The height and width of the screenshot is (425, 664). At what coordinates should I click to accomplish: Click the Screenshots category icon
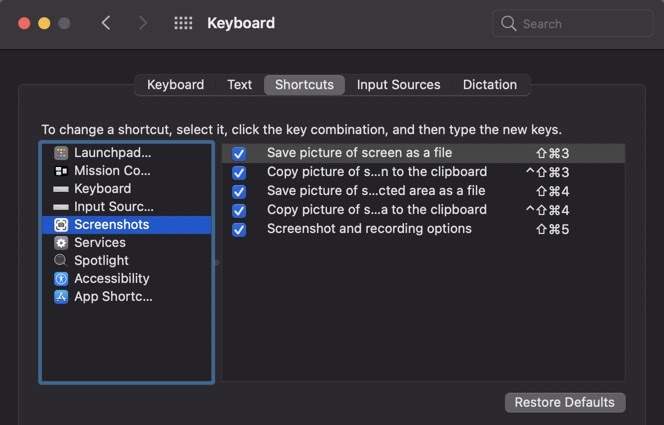(x=61, y=225)
